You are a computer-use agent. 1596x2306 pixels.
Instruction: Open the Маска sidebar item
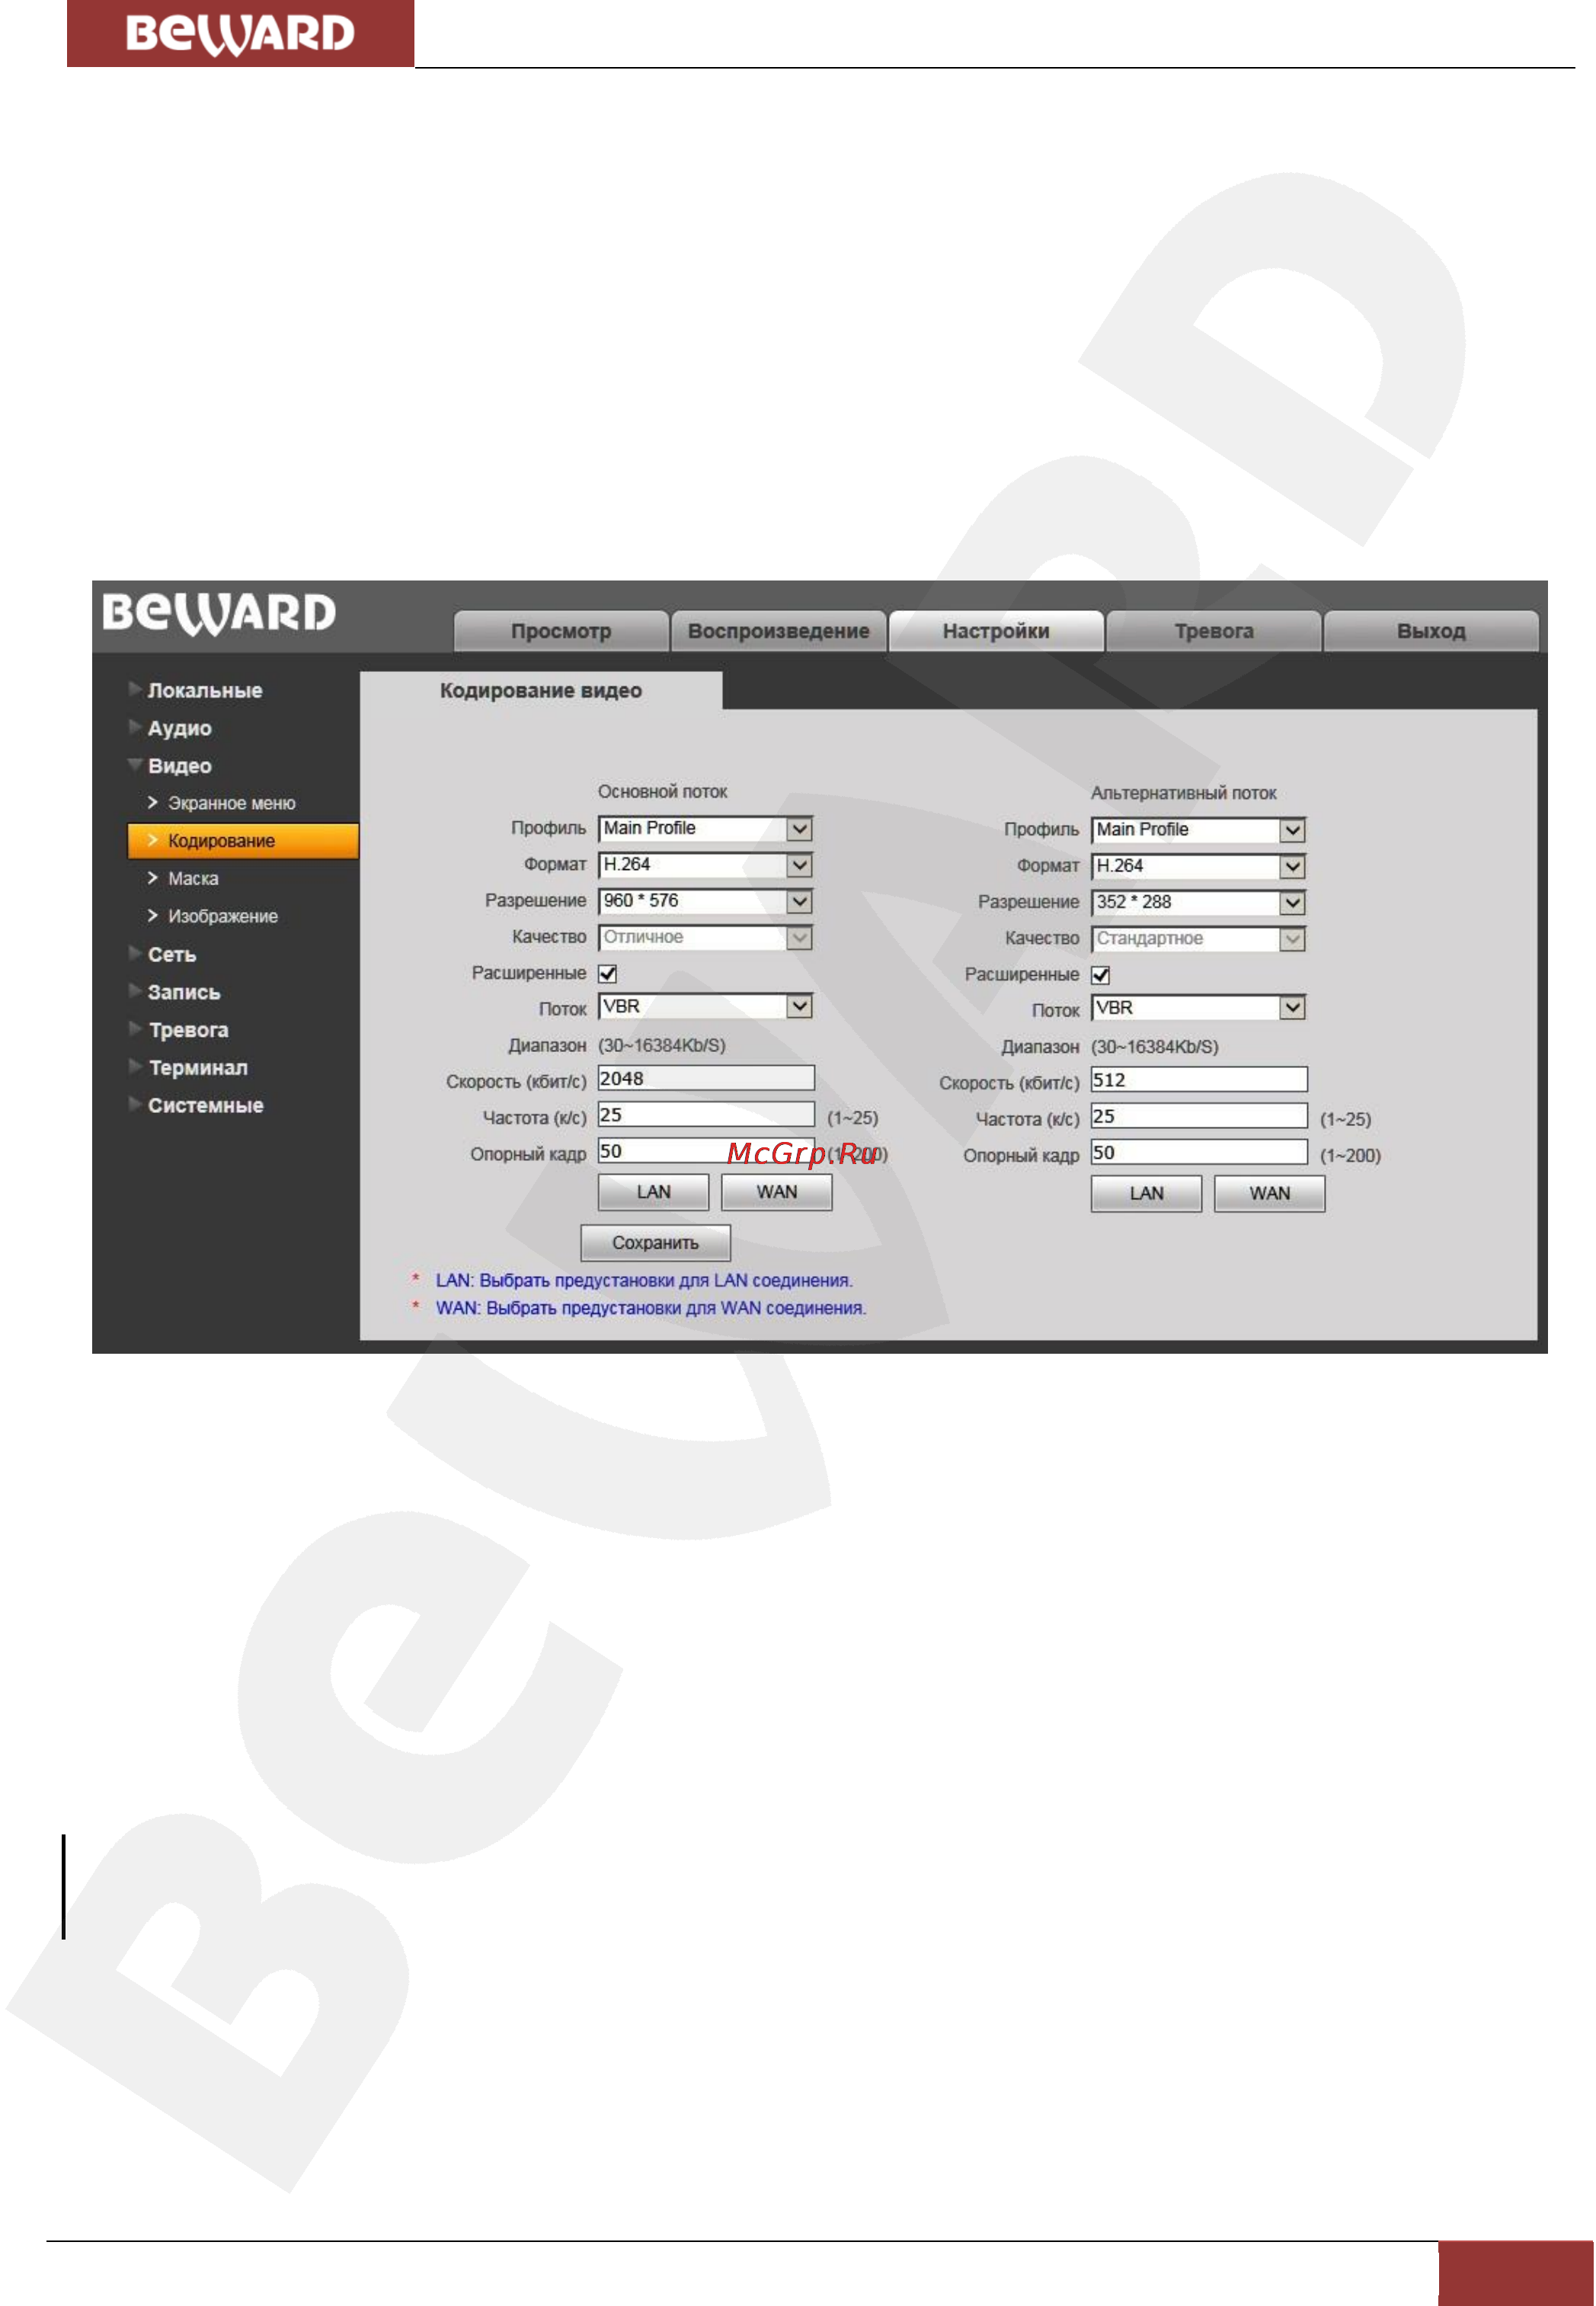(x=193, y=879)
